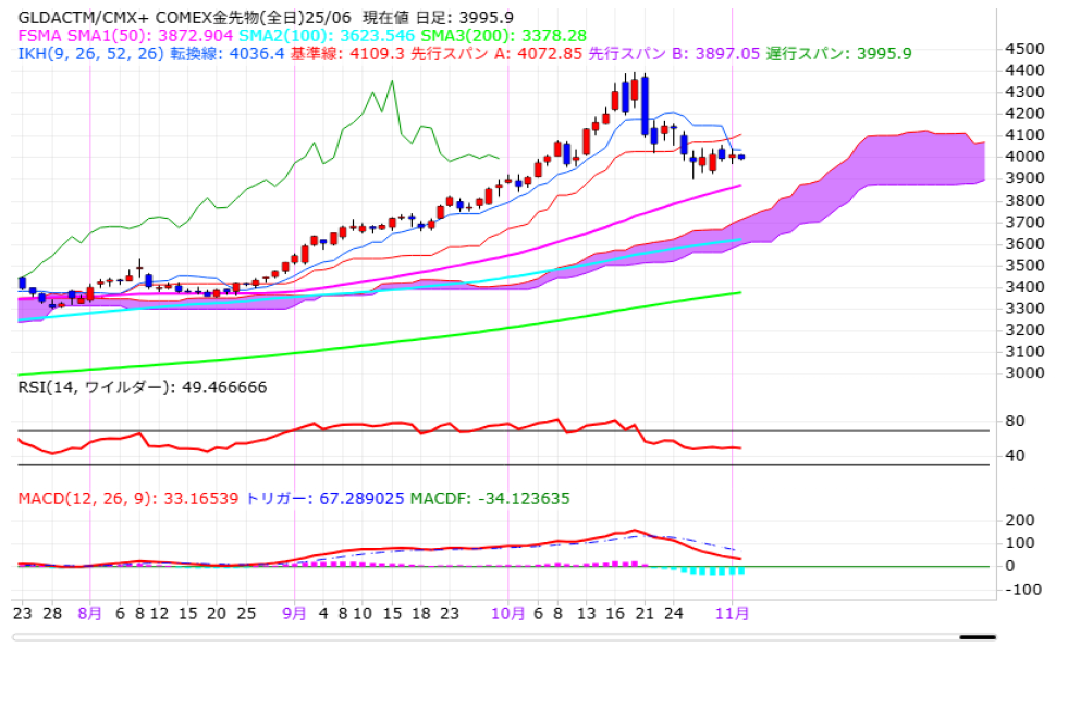Screen dimensions: 1080x703
Task: Click the black horizontal scrollbar thumb below the chart
Action: click(x=977, y=636)
